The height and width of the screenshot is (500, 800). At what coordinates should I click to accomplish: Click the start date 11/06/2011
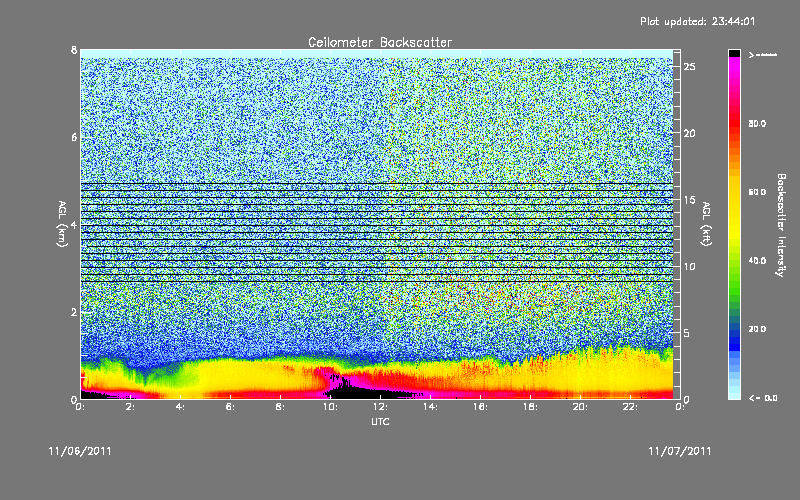pos(80,451)
